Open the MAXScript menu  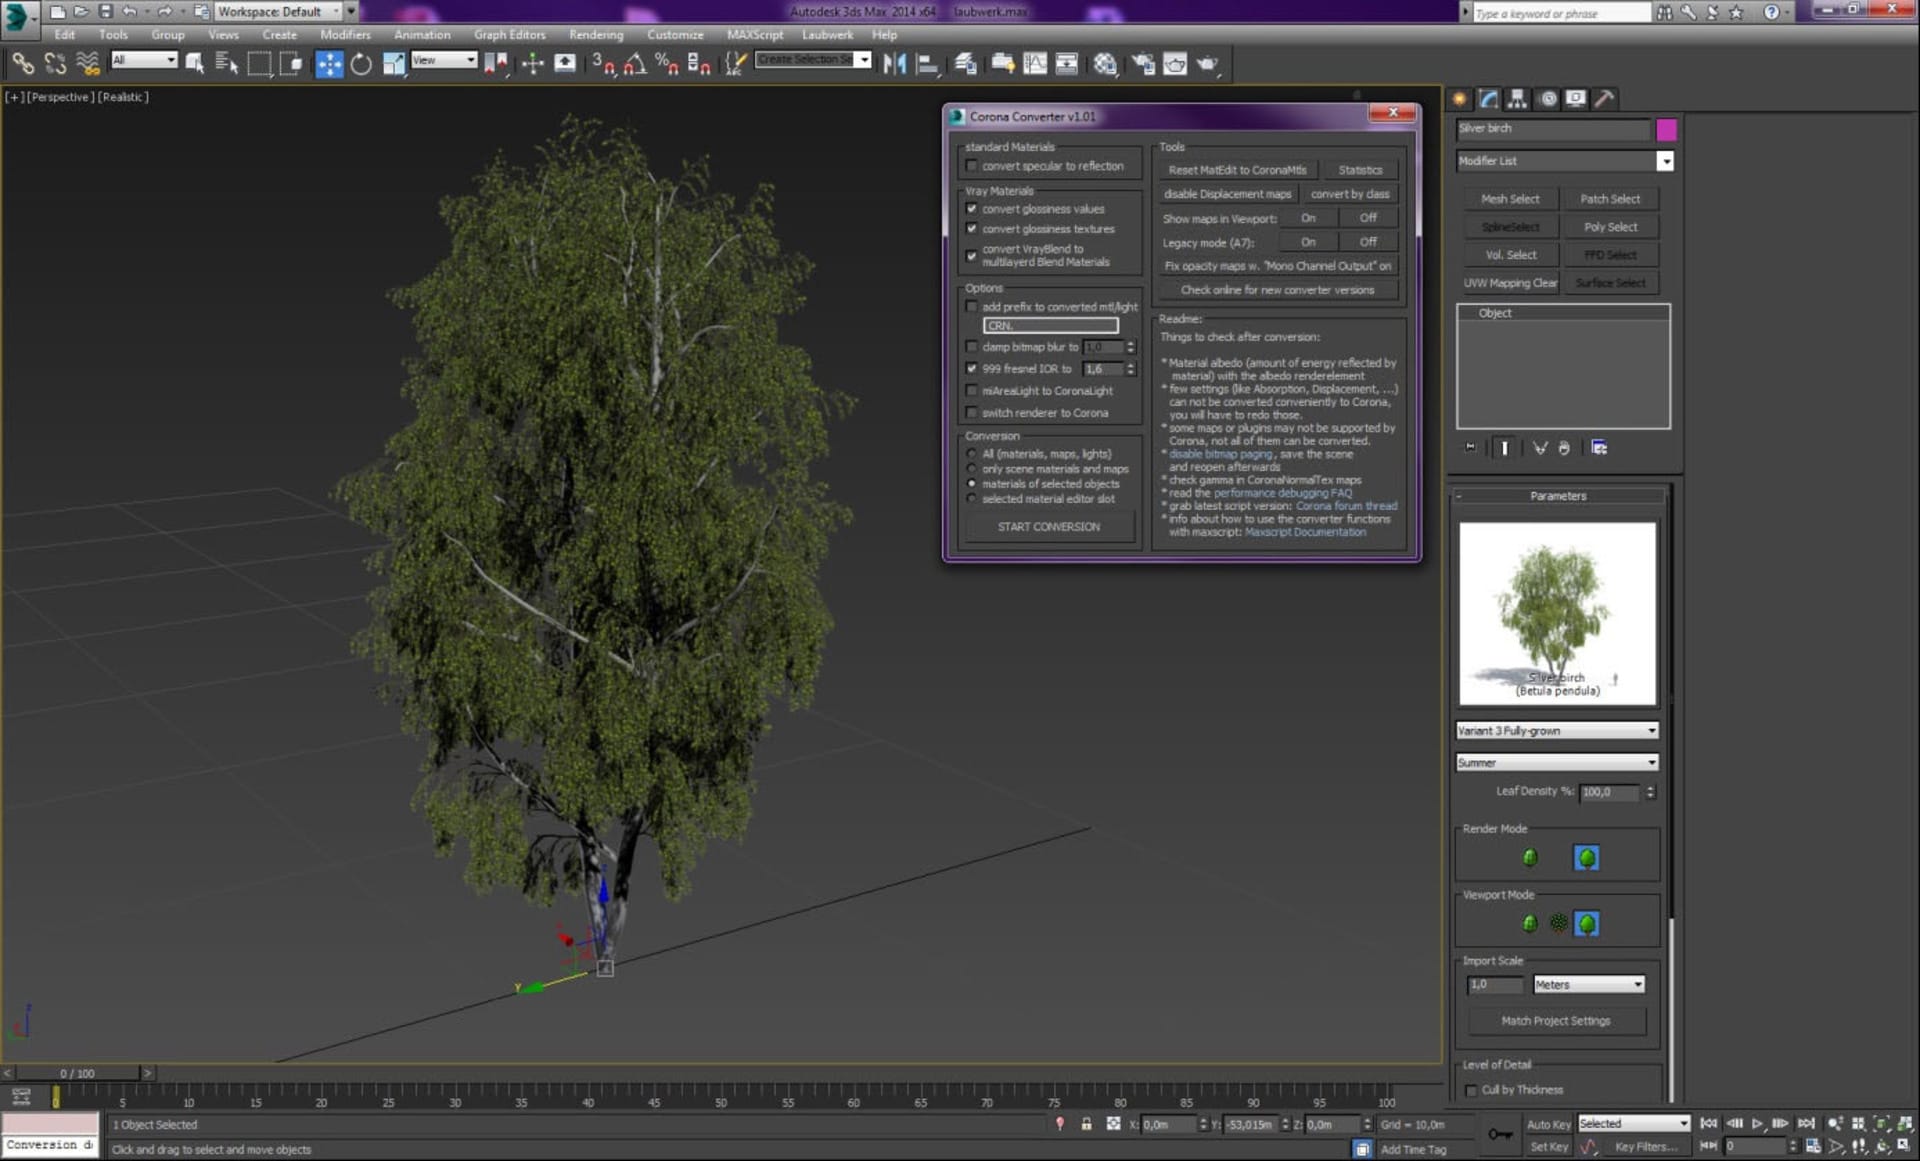pos(755,34)
